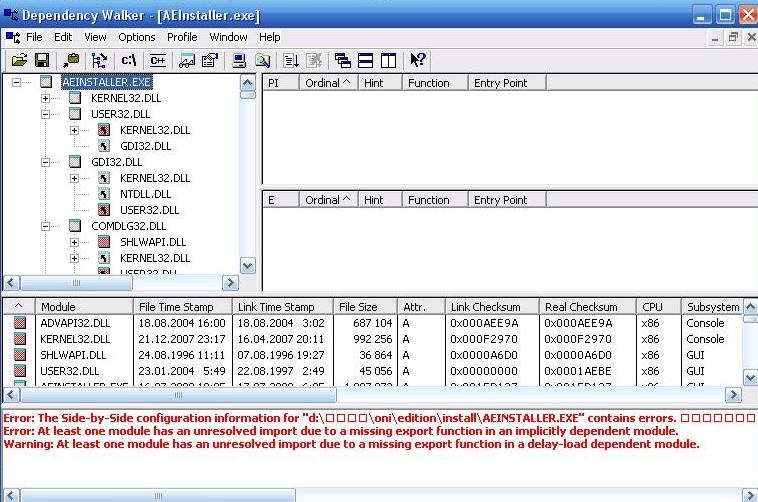Screen dimensions: 758x502
Task: Click the Tile Vertically toolbar icon
Action: (388, 60)
